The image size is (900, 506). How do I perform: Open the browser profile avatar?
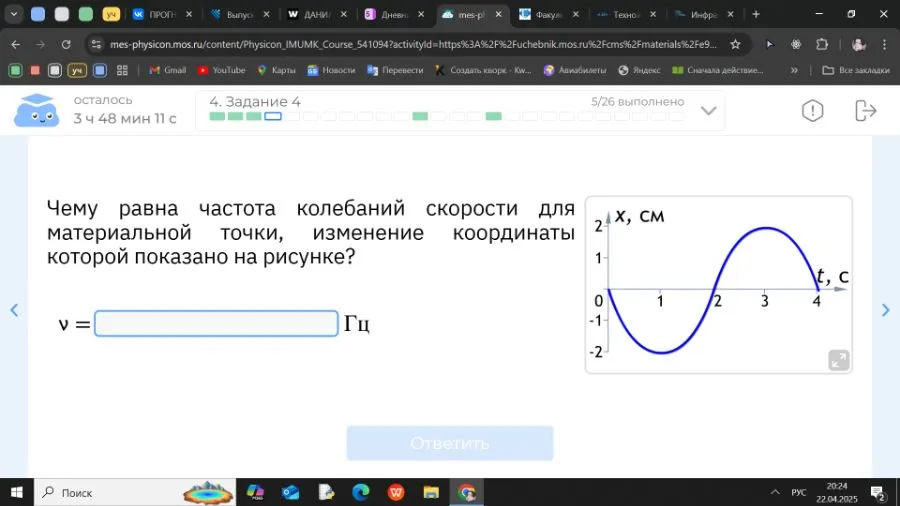coord(859,44)
